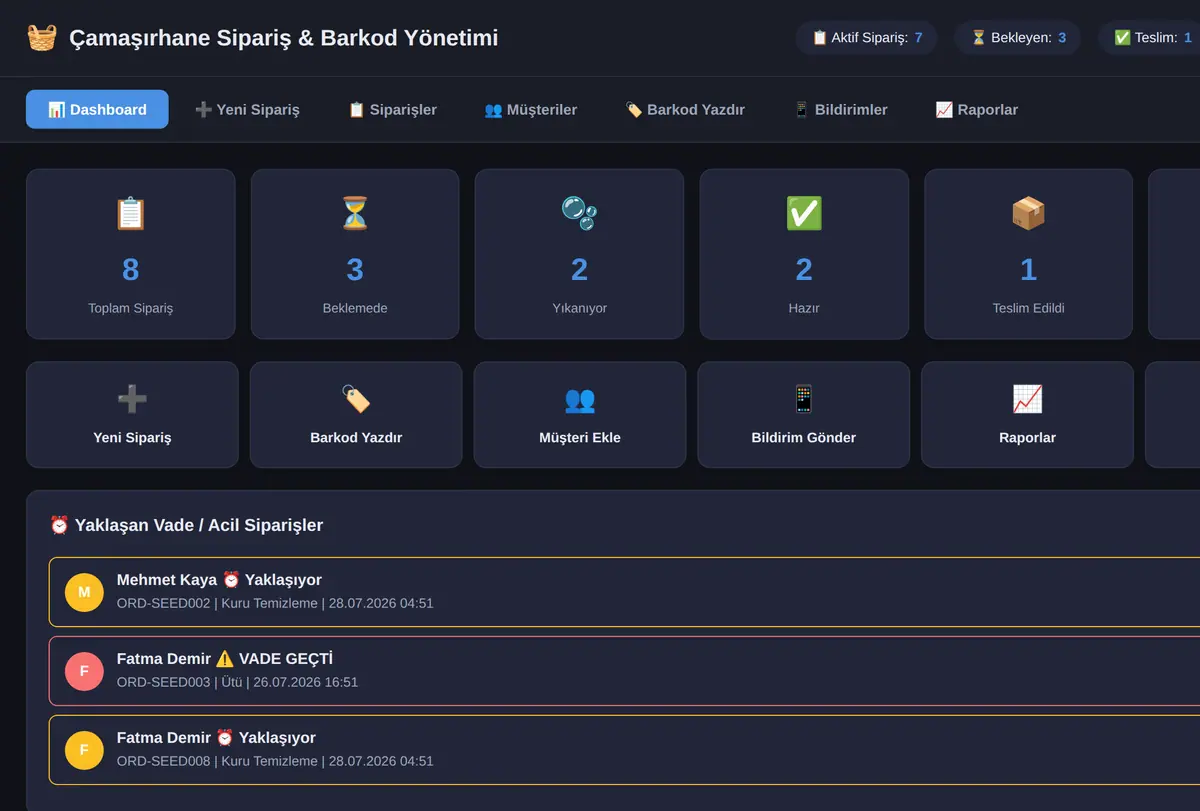Image resolution: width=1200 pixels, height=811 pixels.
Task: Select the Barkod Yazdır tab
Action: pos(685,109)
